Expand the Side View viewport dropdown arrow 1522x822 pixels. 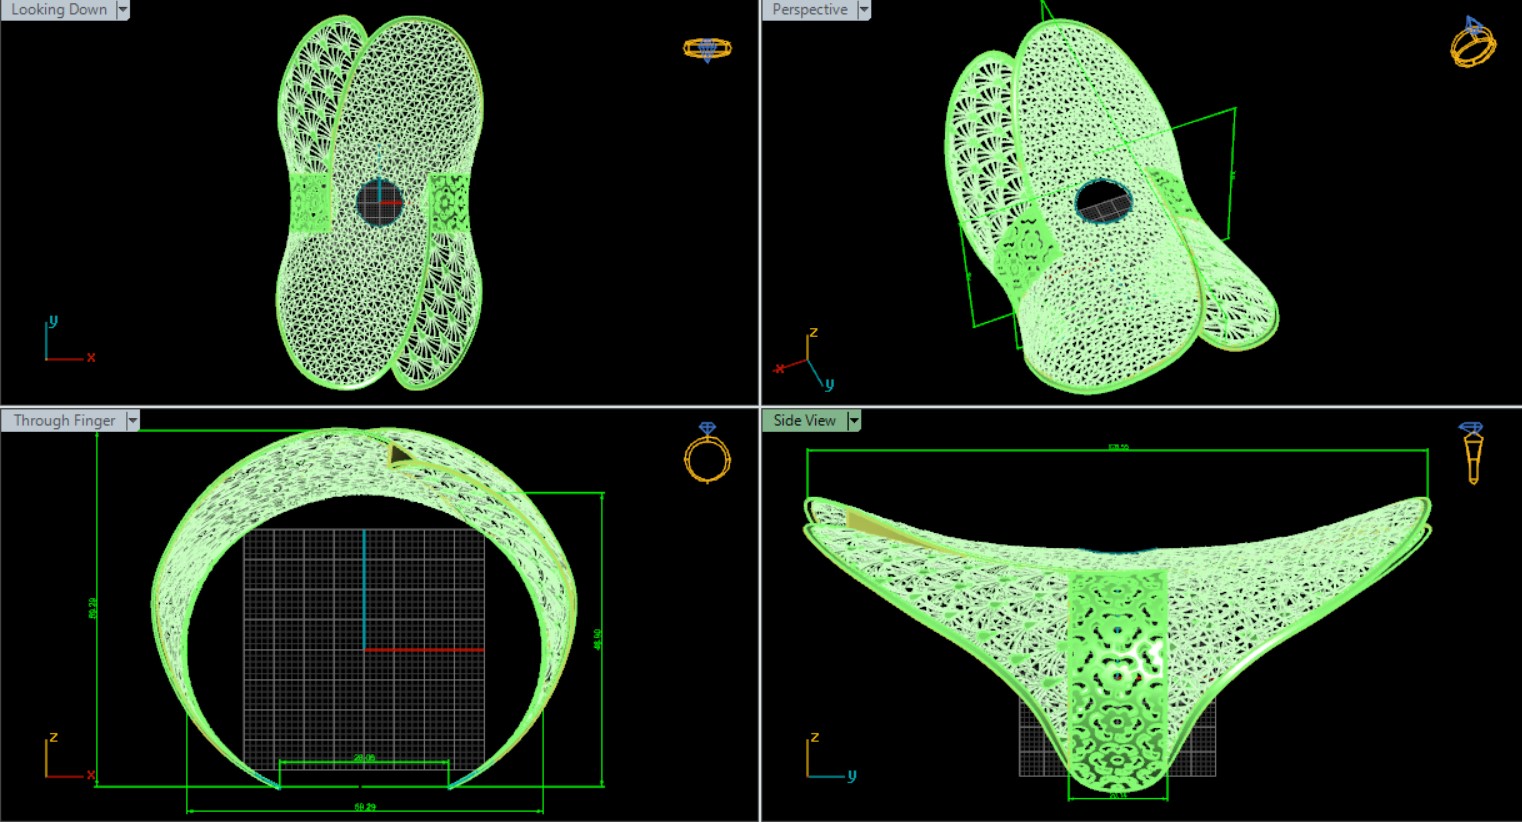[x=853, y=421]
